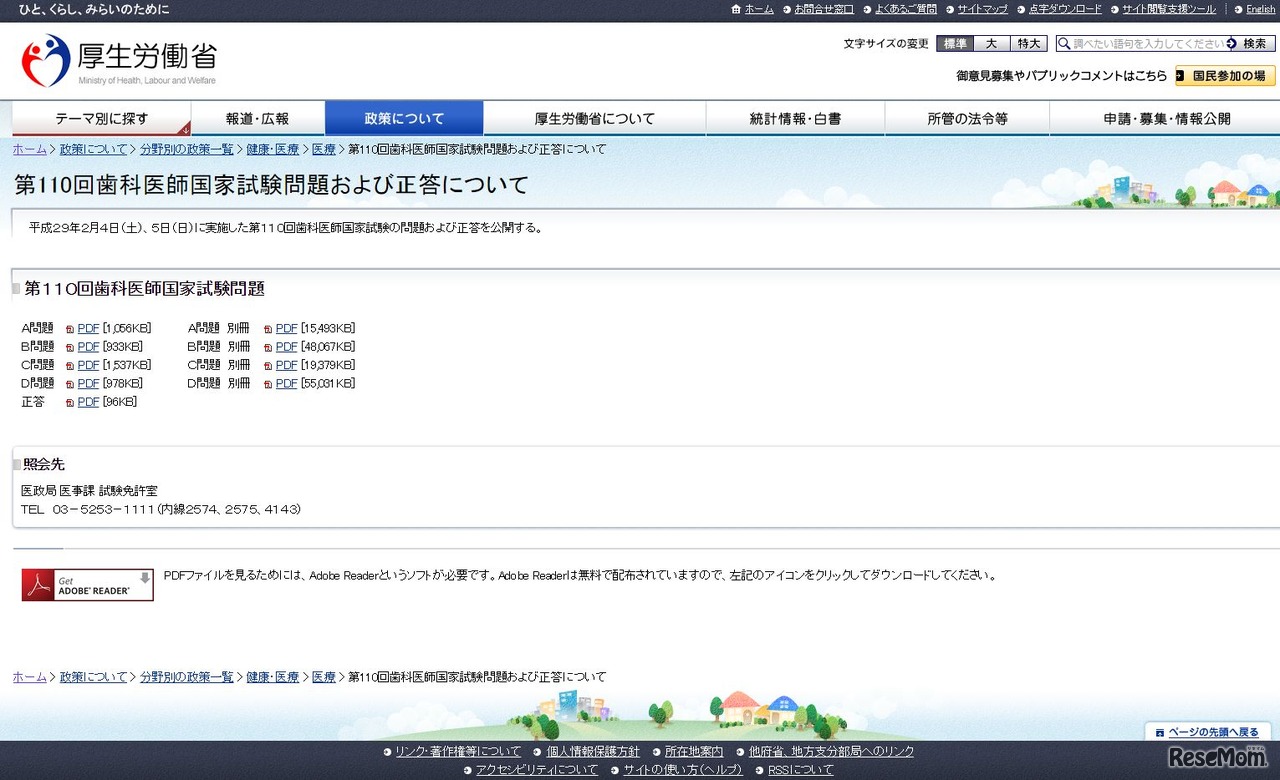Select the 標準 text size option

pyautogui.click(x=954, y=43)
